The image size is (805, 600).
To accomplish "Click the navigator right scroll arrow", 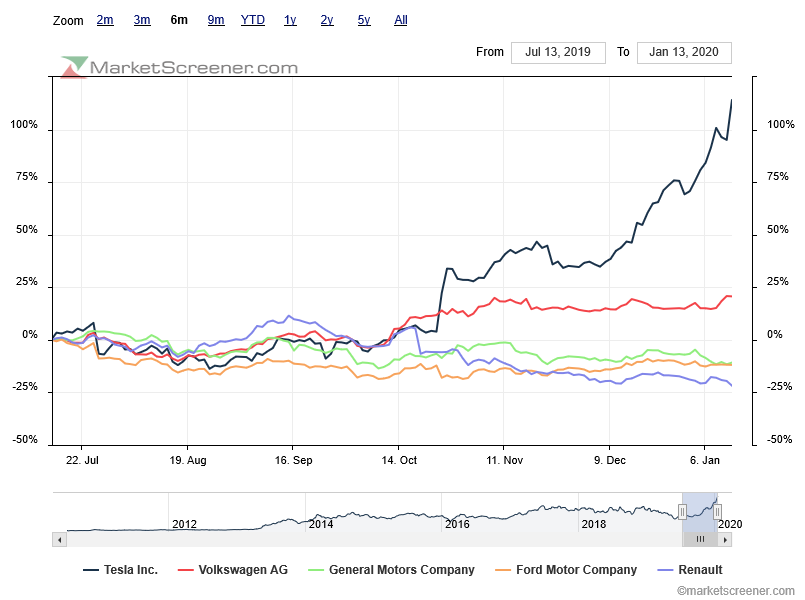I will pyautogui.click(x=725, y=539).
